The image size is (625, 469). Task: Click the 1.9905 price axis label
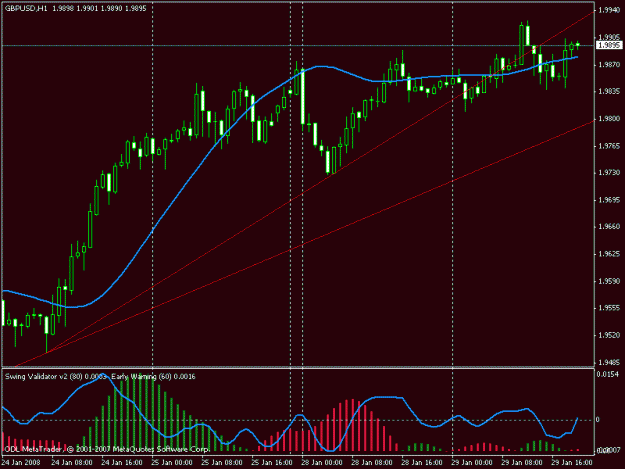pos(609,37)
